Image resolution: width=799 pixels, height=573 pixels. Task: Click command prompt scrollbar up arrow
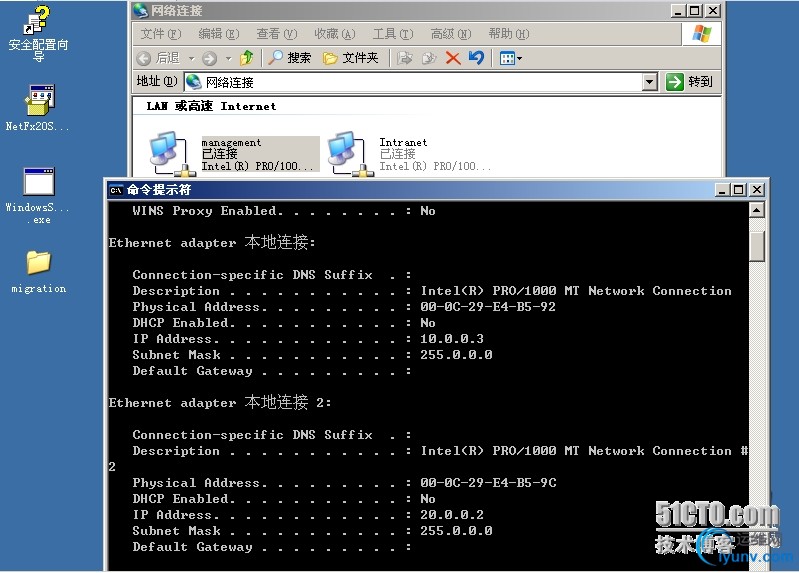tap(757, 210)
